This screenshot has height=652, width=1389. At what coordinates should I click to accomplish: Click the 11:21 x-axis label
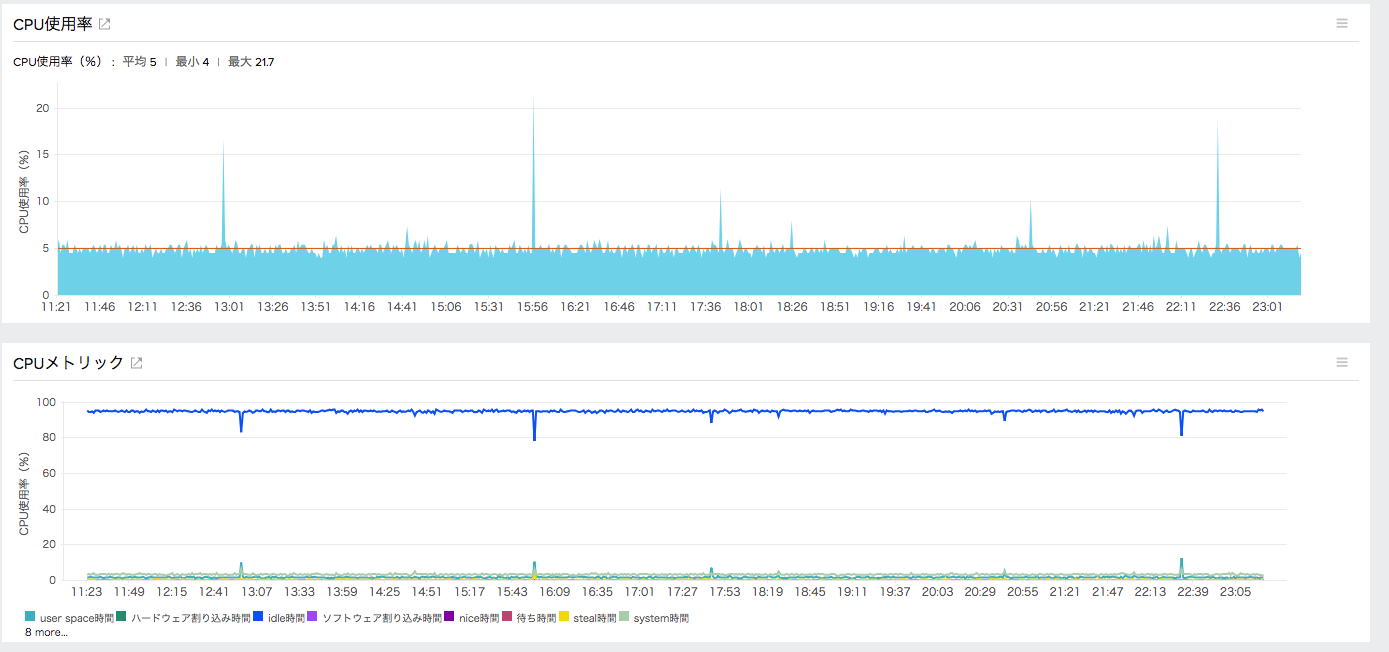click(56, 307)
